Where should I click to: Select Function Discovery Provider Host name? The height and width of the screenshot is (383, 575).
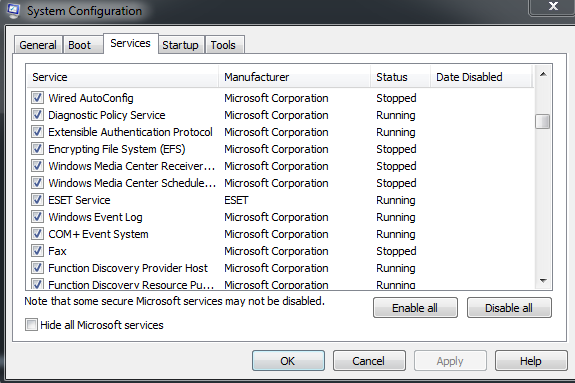click(x=128, y=268)
